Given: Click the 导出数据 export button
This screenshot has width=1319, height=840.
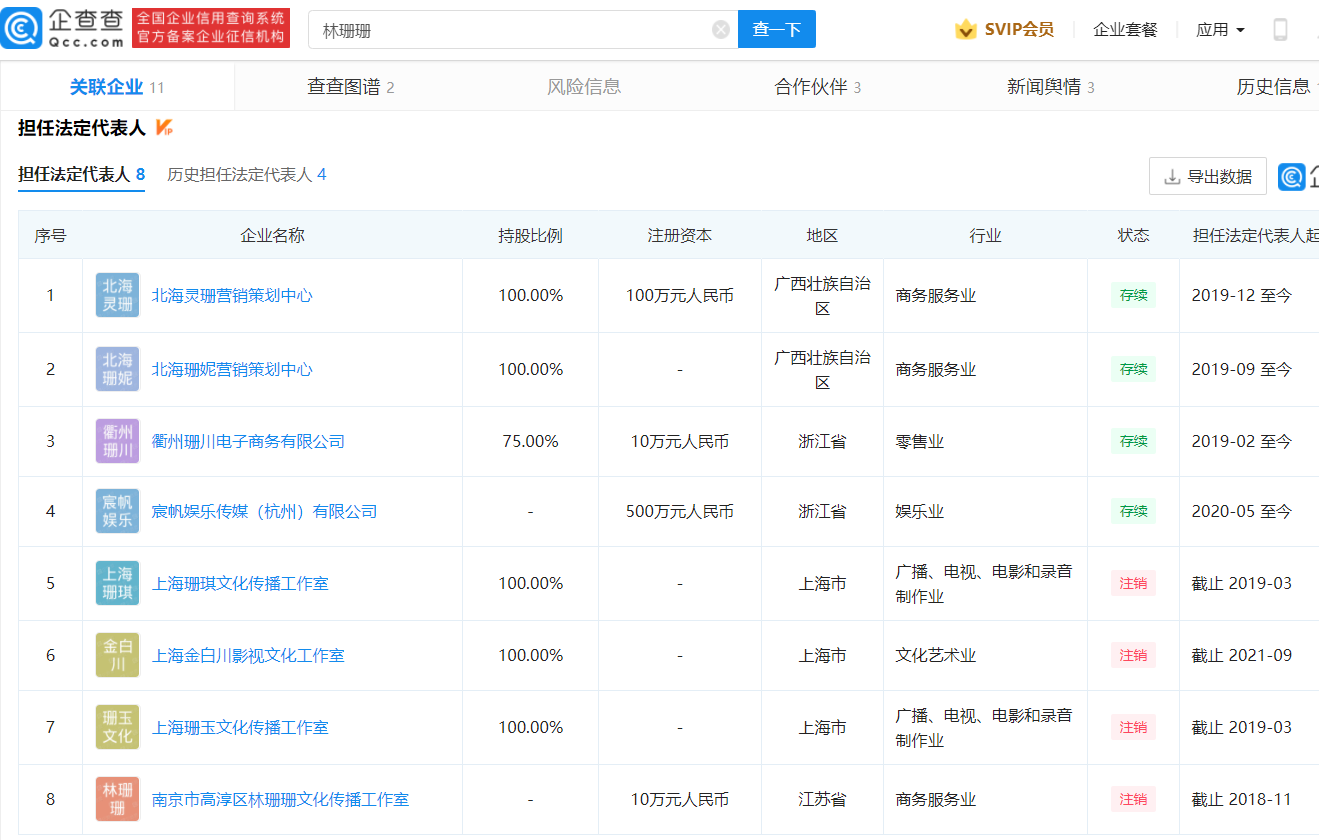Looking at the screenshot, I should [1208, 177].
